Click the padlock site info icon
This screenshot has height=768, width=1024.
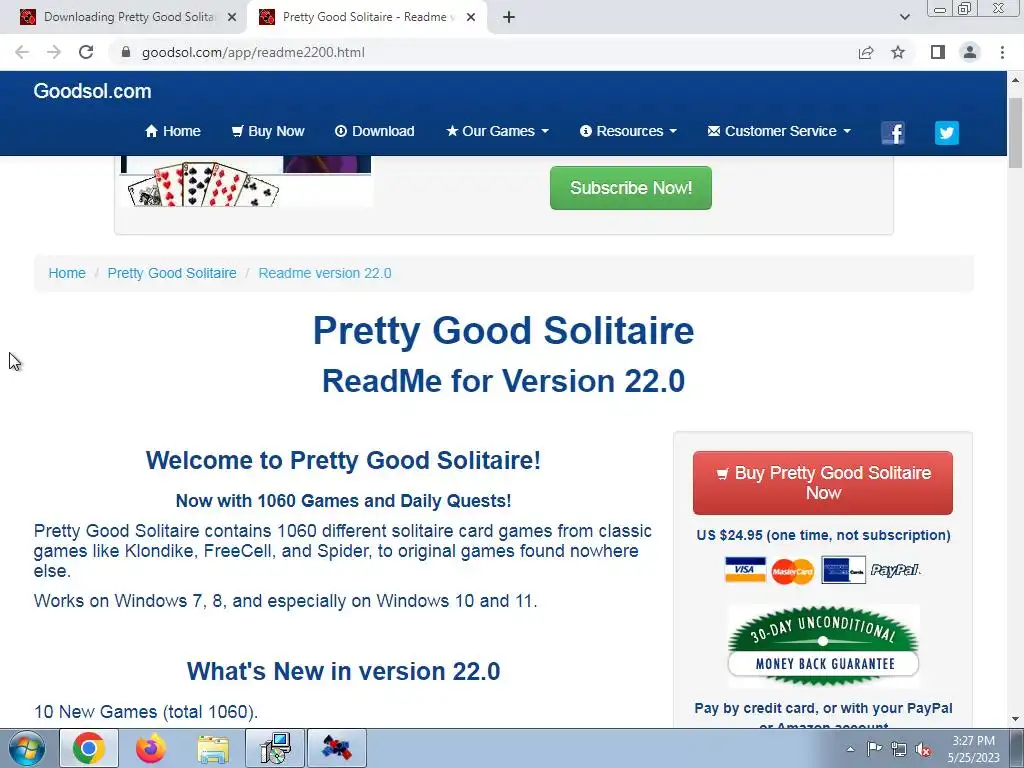coord(126,52)
